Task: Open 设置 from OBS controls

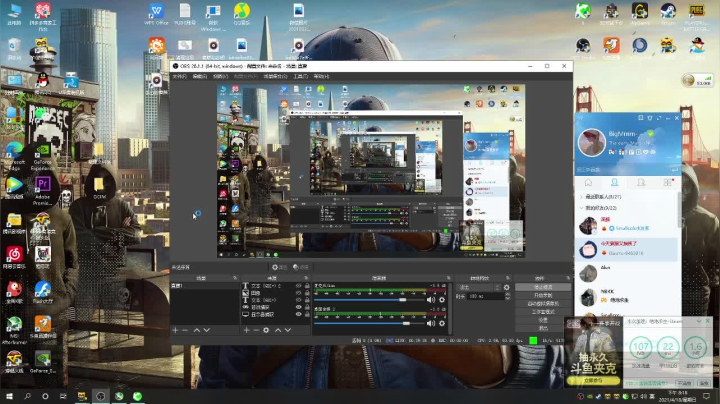Action: click(543, 320)
